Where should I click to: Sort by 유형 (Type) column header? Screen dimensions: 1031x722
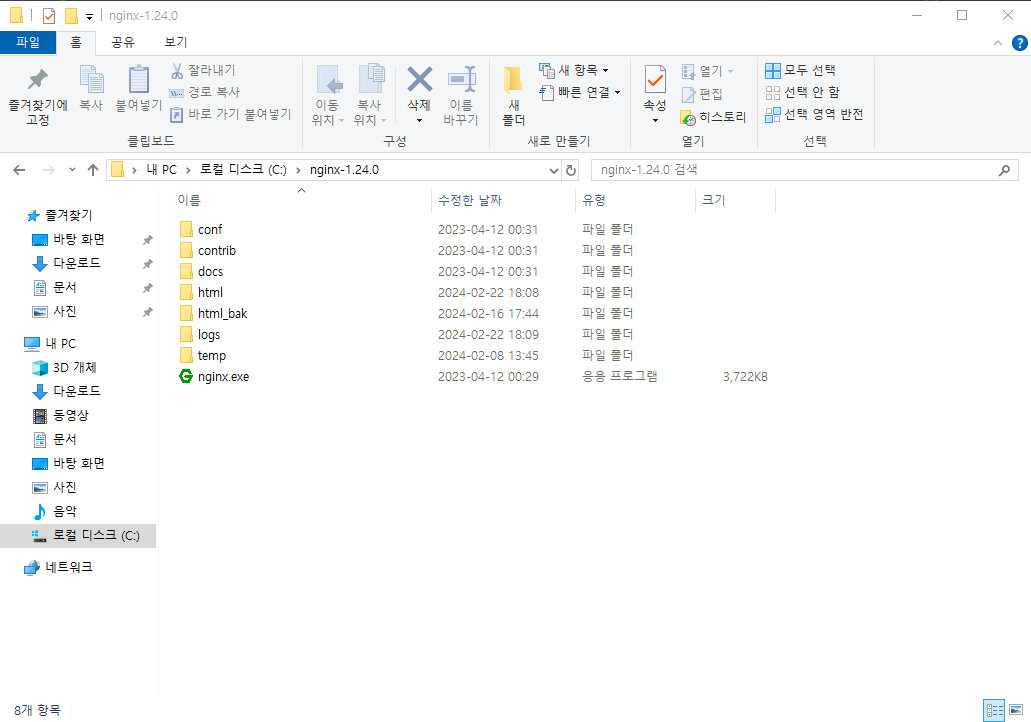(594, 200)
